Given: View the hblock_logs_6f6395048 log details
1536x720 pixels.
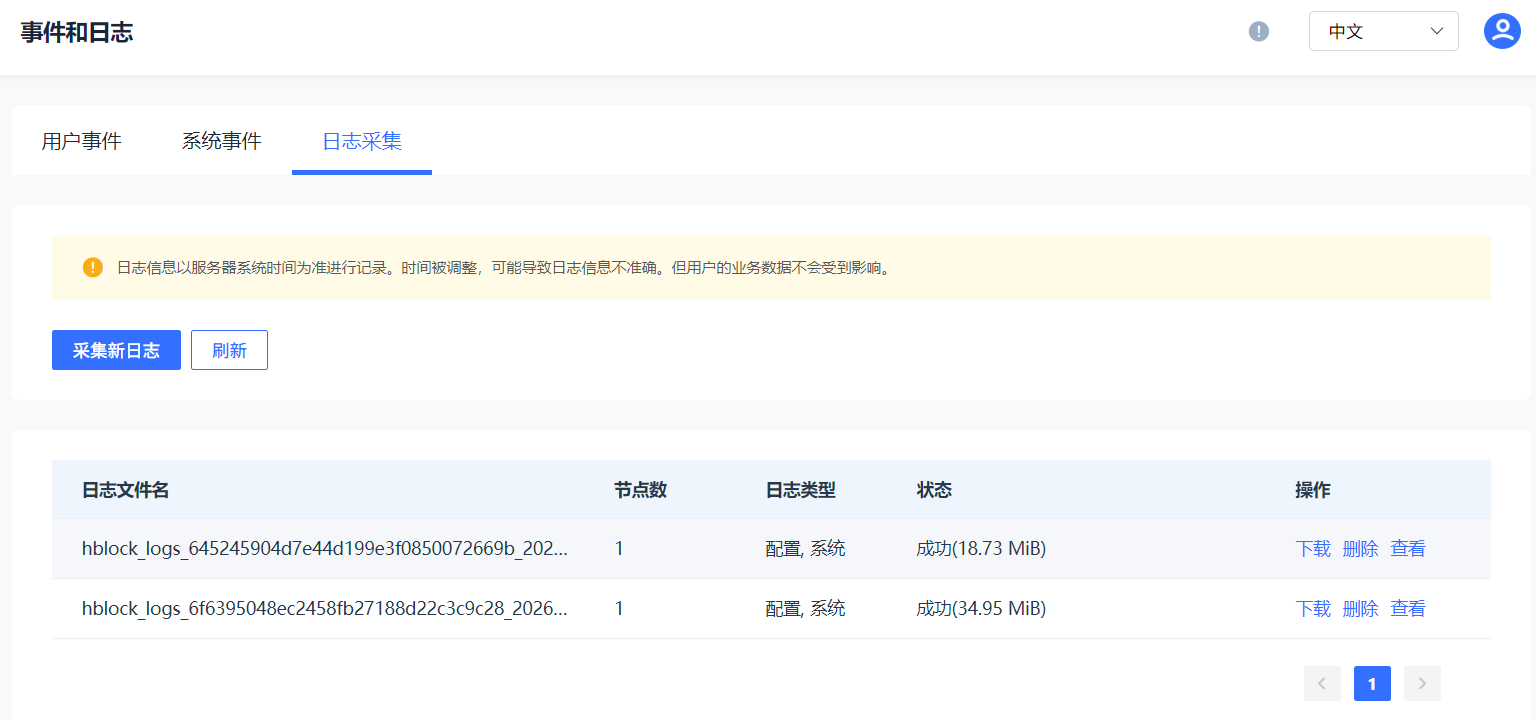Looking at the screenshot, I should click(1408, 608).
